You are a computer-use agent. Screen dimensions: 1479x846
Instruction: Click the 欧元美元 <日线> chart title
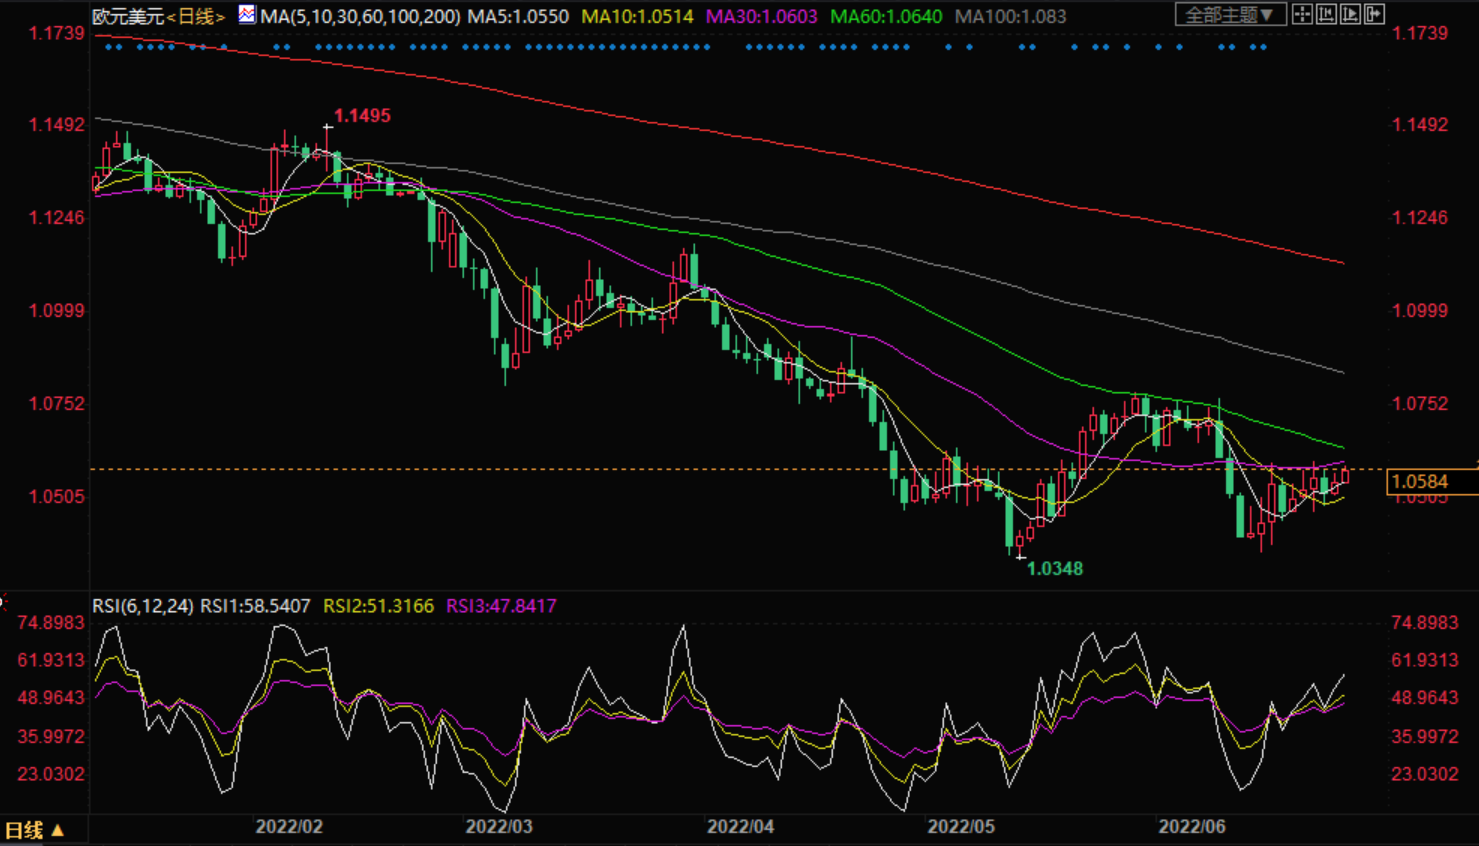(158, 16)
